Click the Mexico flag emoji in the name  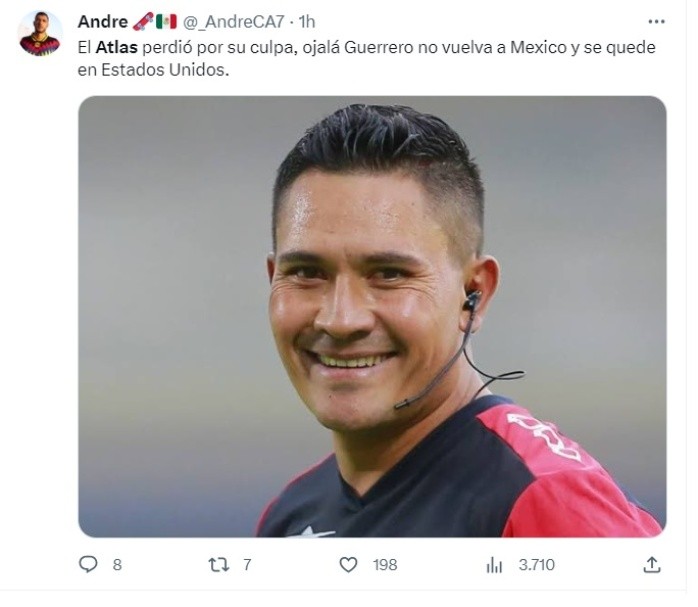coord(166,21)
